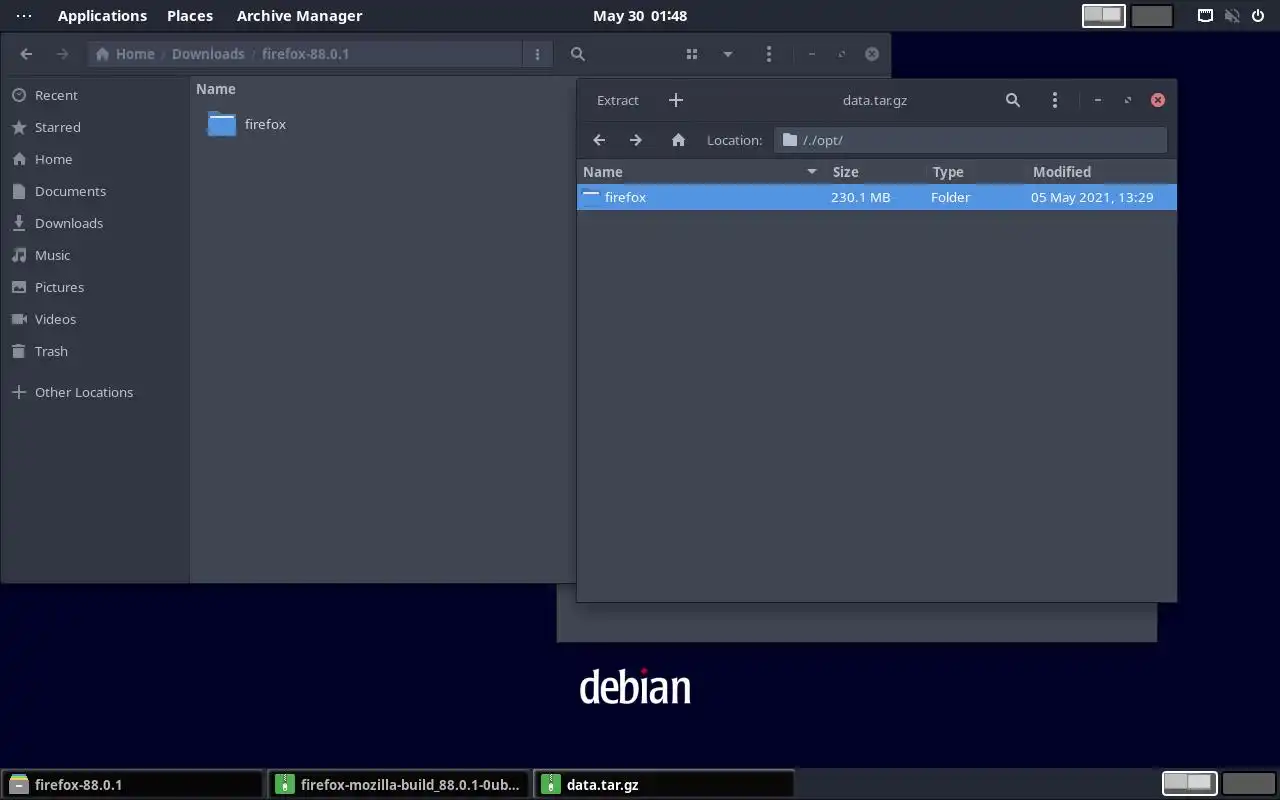The height and width of the screenshot is (800, 1280).
Task: Switch to firefox-mozilla-build taskbar window
Action: 398,785
